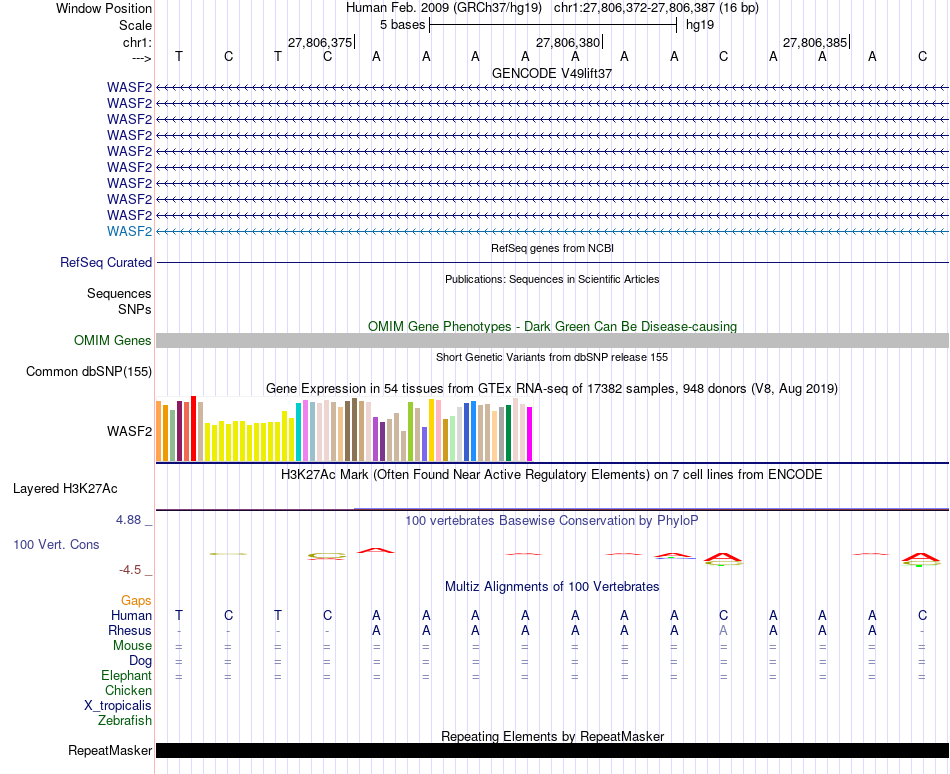This screenshot has height=774, width=950.
Task: Open Publications: Sequences in Scientific Articles title
Action: (x=552, y=279)
